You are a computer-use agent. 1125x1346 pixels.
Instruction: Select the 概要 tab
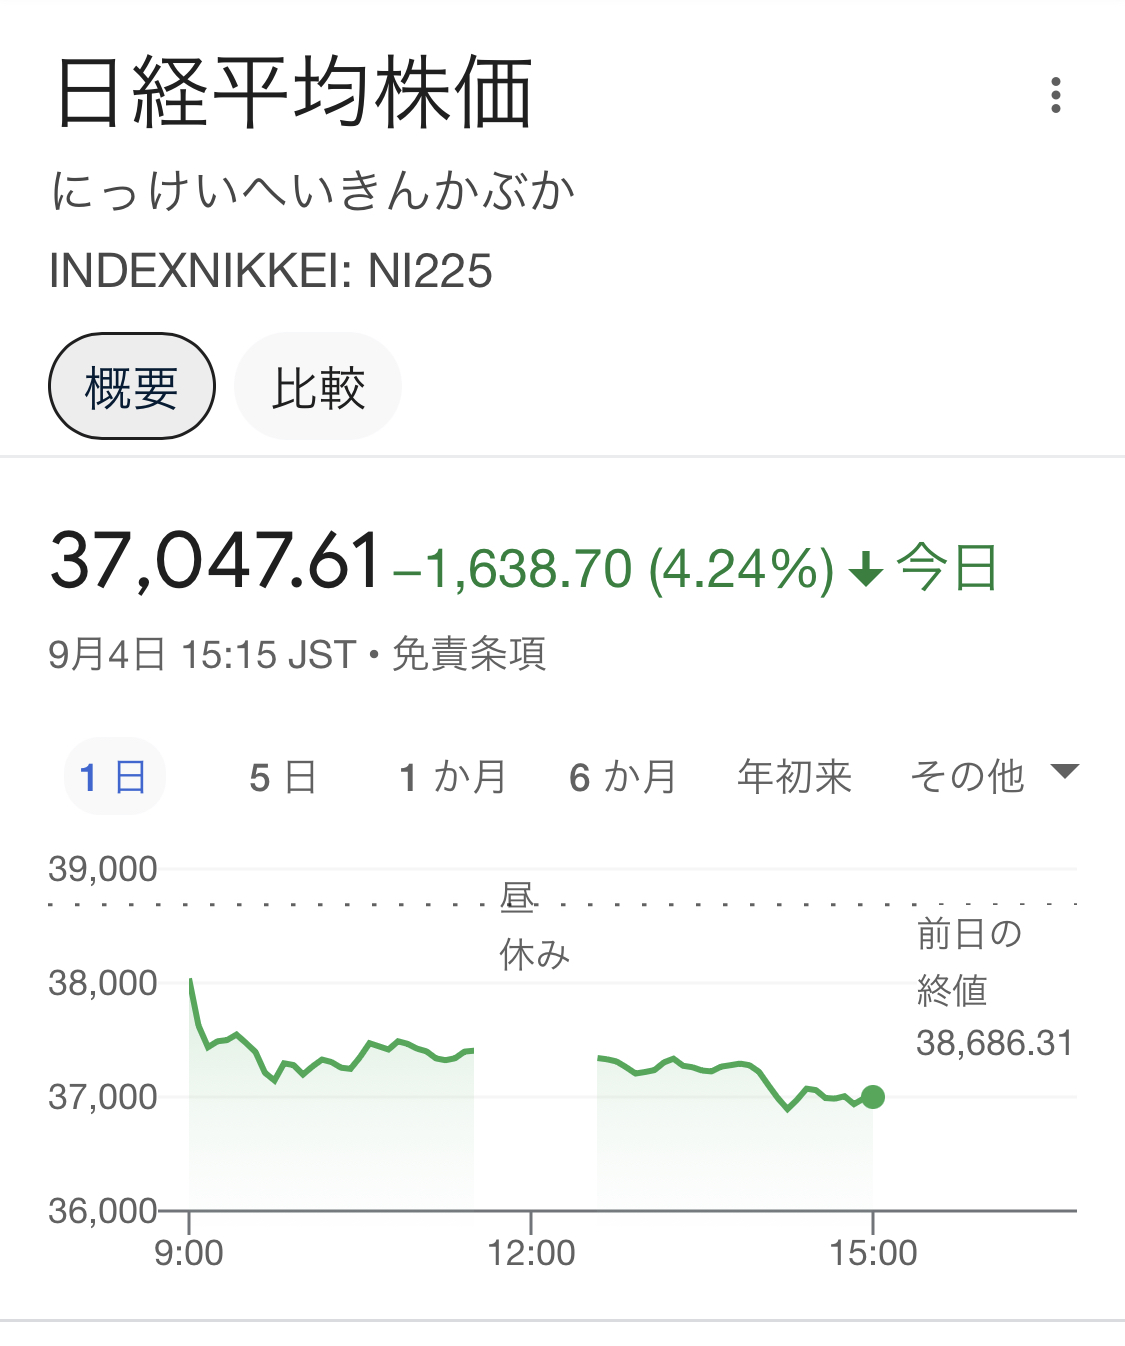132,387
